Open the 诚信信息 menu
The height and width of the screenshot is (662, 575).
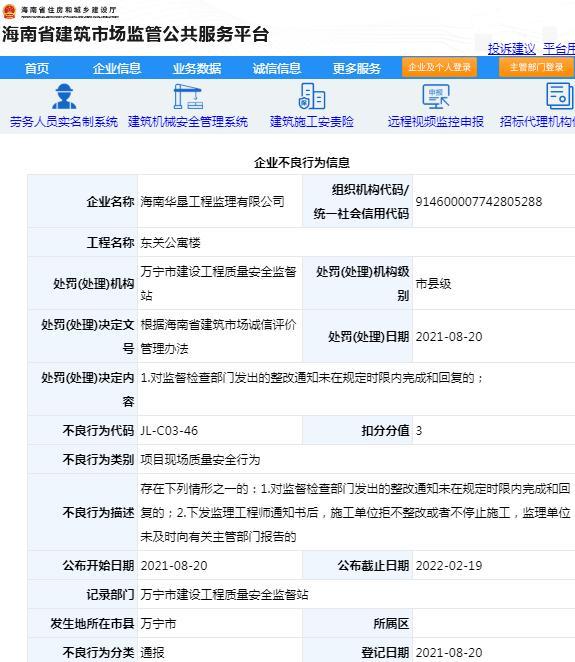pyautogui.click(x=277, y=68)
